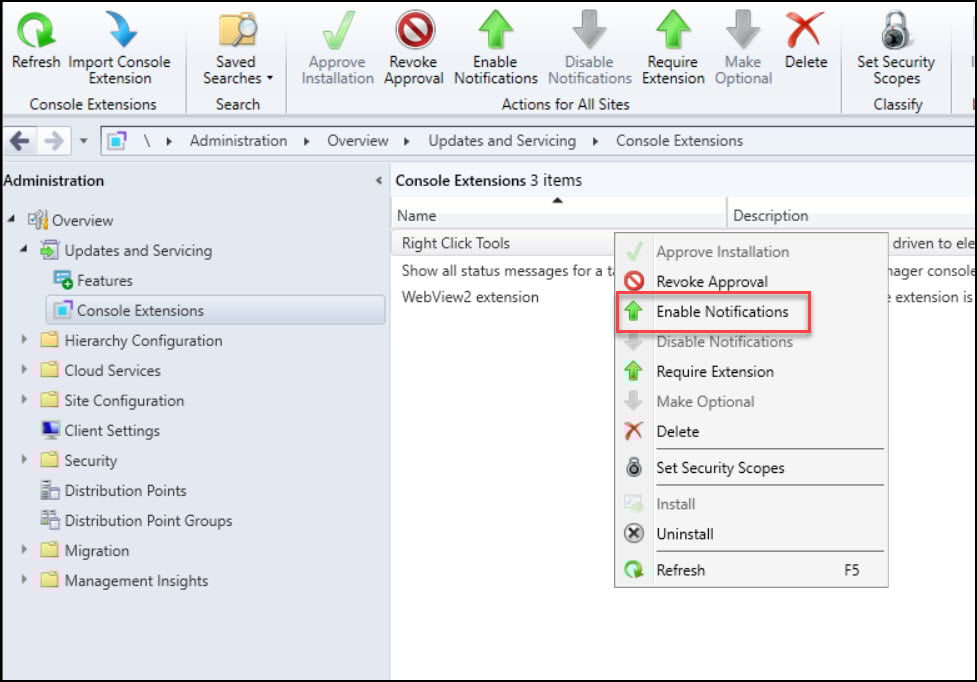The image size is (977, 682).
Task: Select the Show all status messages row
Action: (x=503, y=271)
